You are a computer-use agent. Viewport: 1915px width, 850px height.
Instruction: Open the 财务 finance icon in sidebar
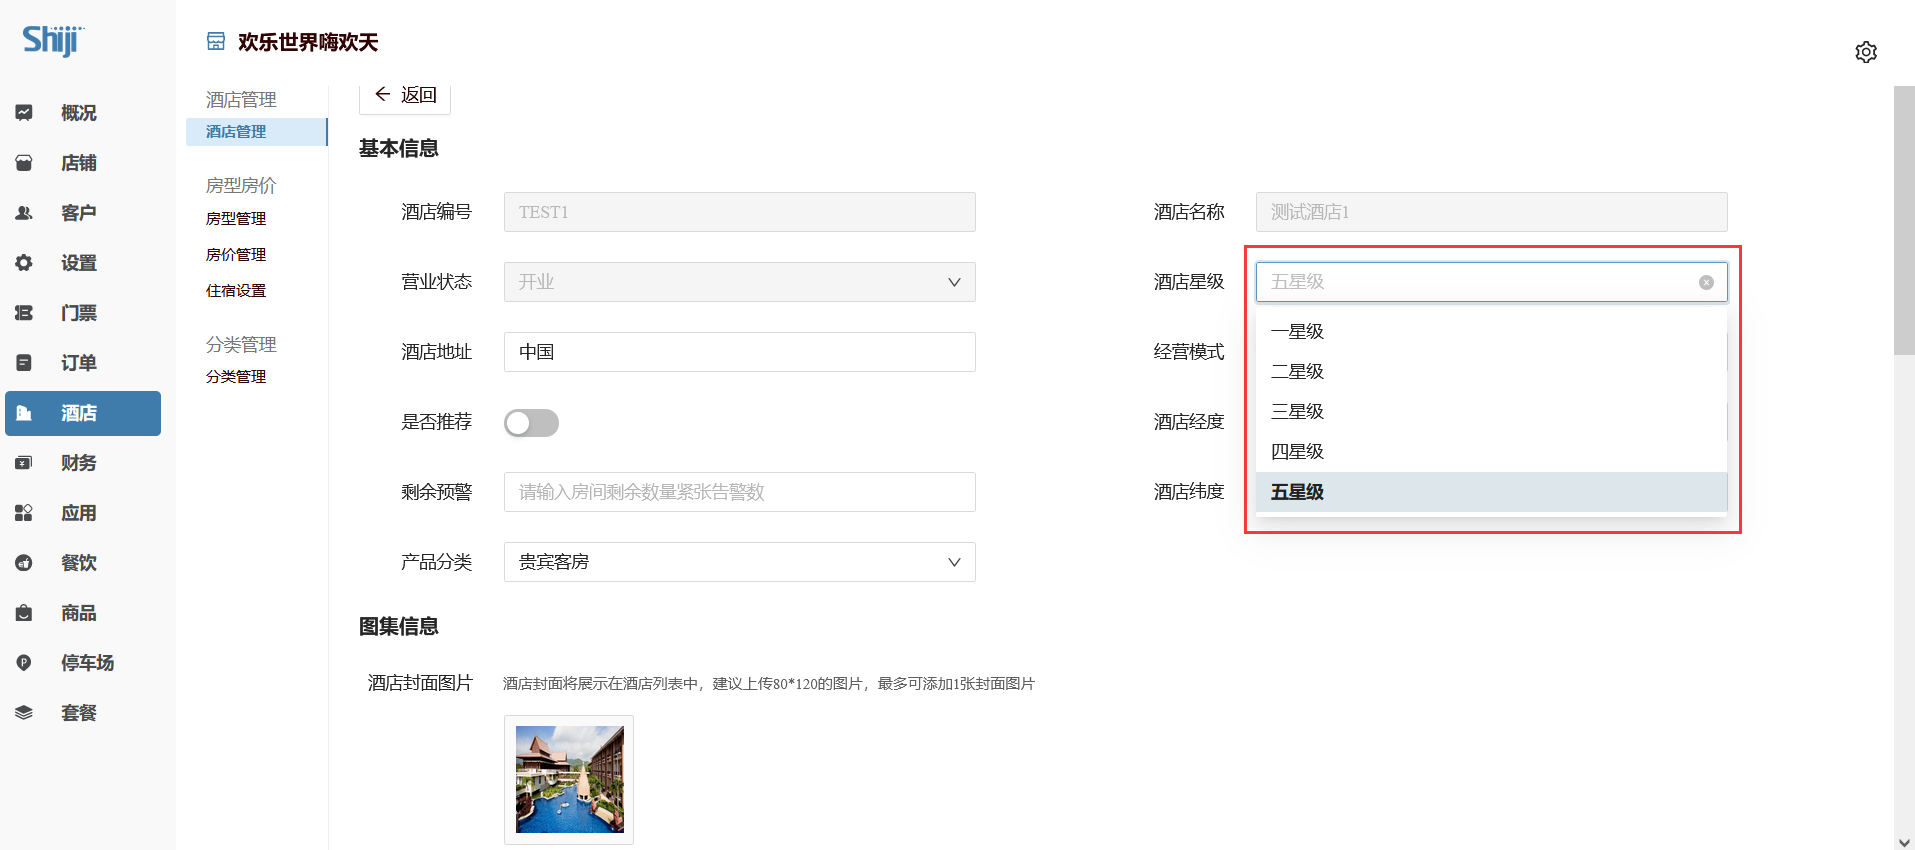pyautogui.click(x=24, y=463)
